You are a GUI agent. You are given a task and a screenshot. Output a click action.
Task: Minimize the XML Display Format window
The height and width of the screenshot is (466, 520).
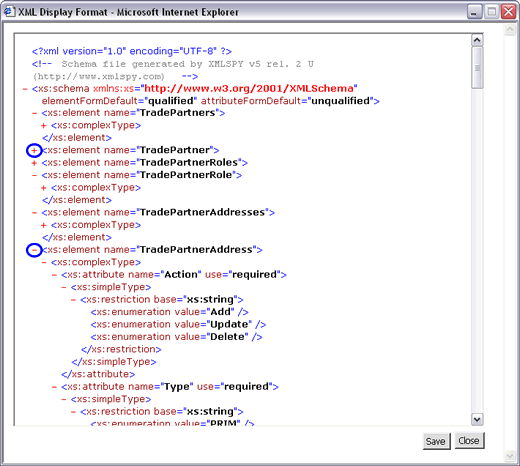(x=474, y=12)
